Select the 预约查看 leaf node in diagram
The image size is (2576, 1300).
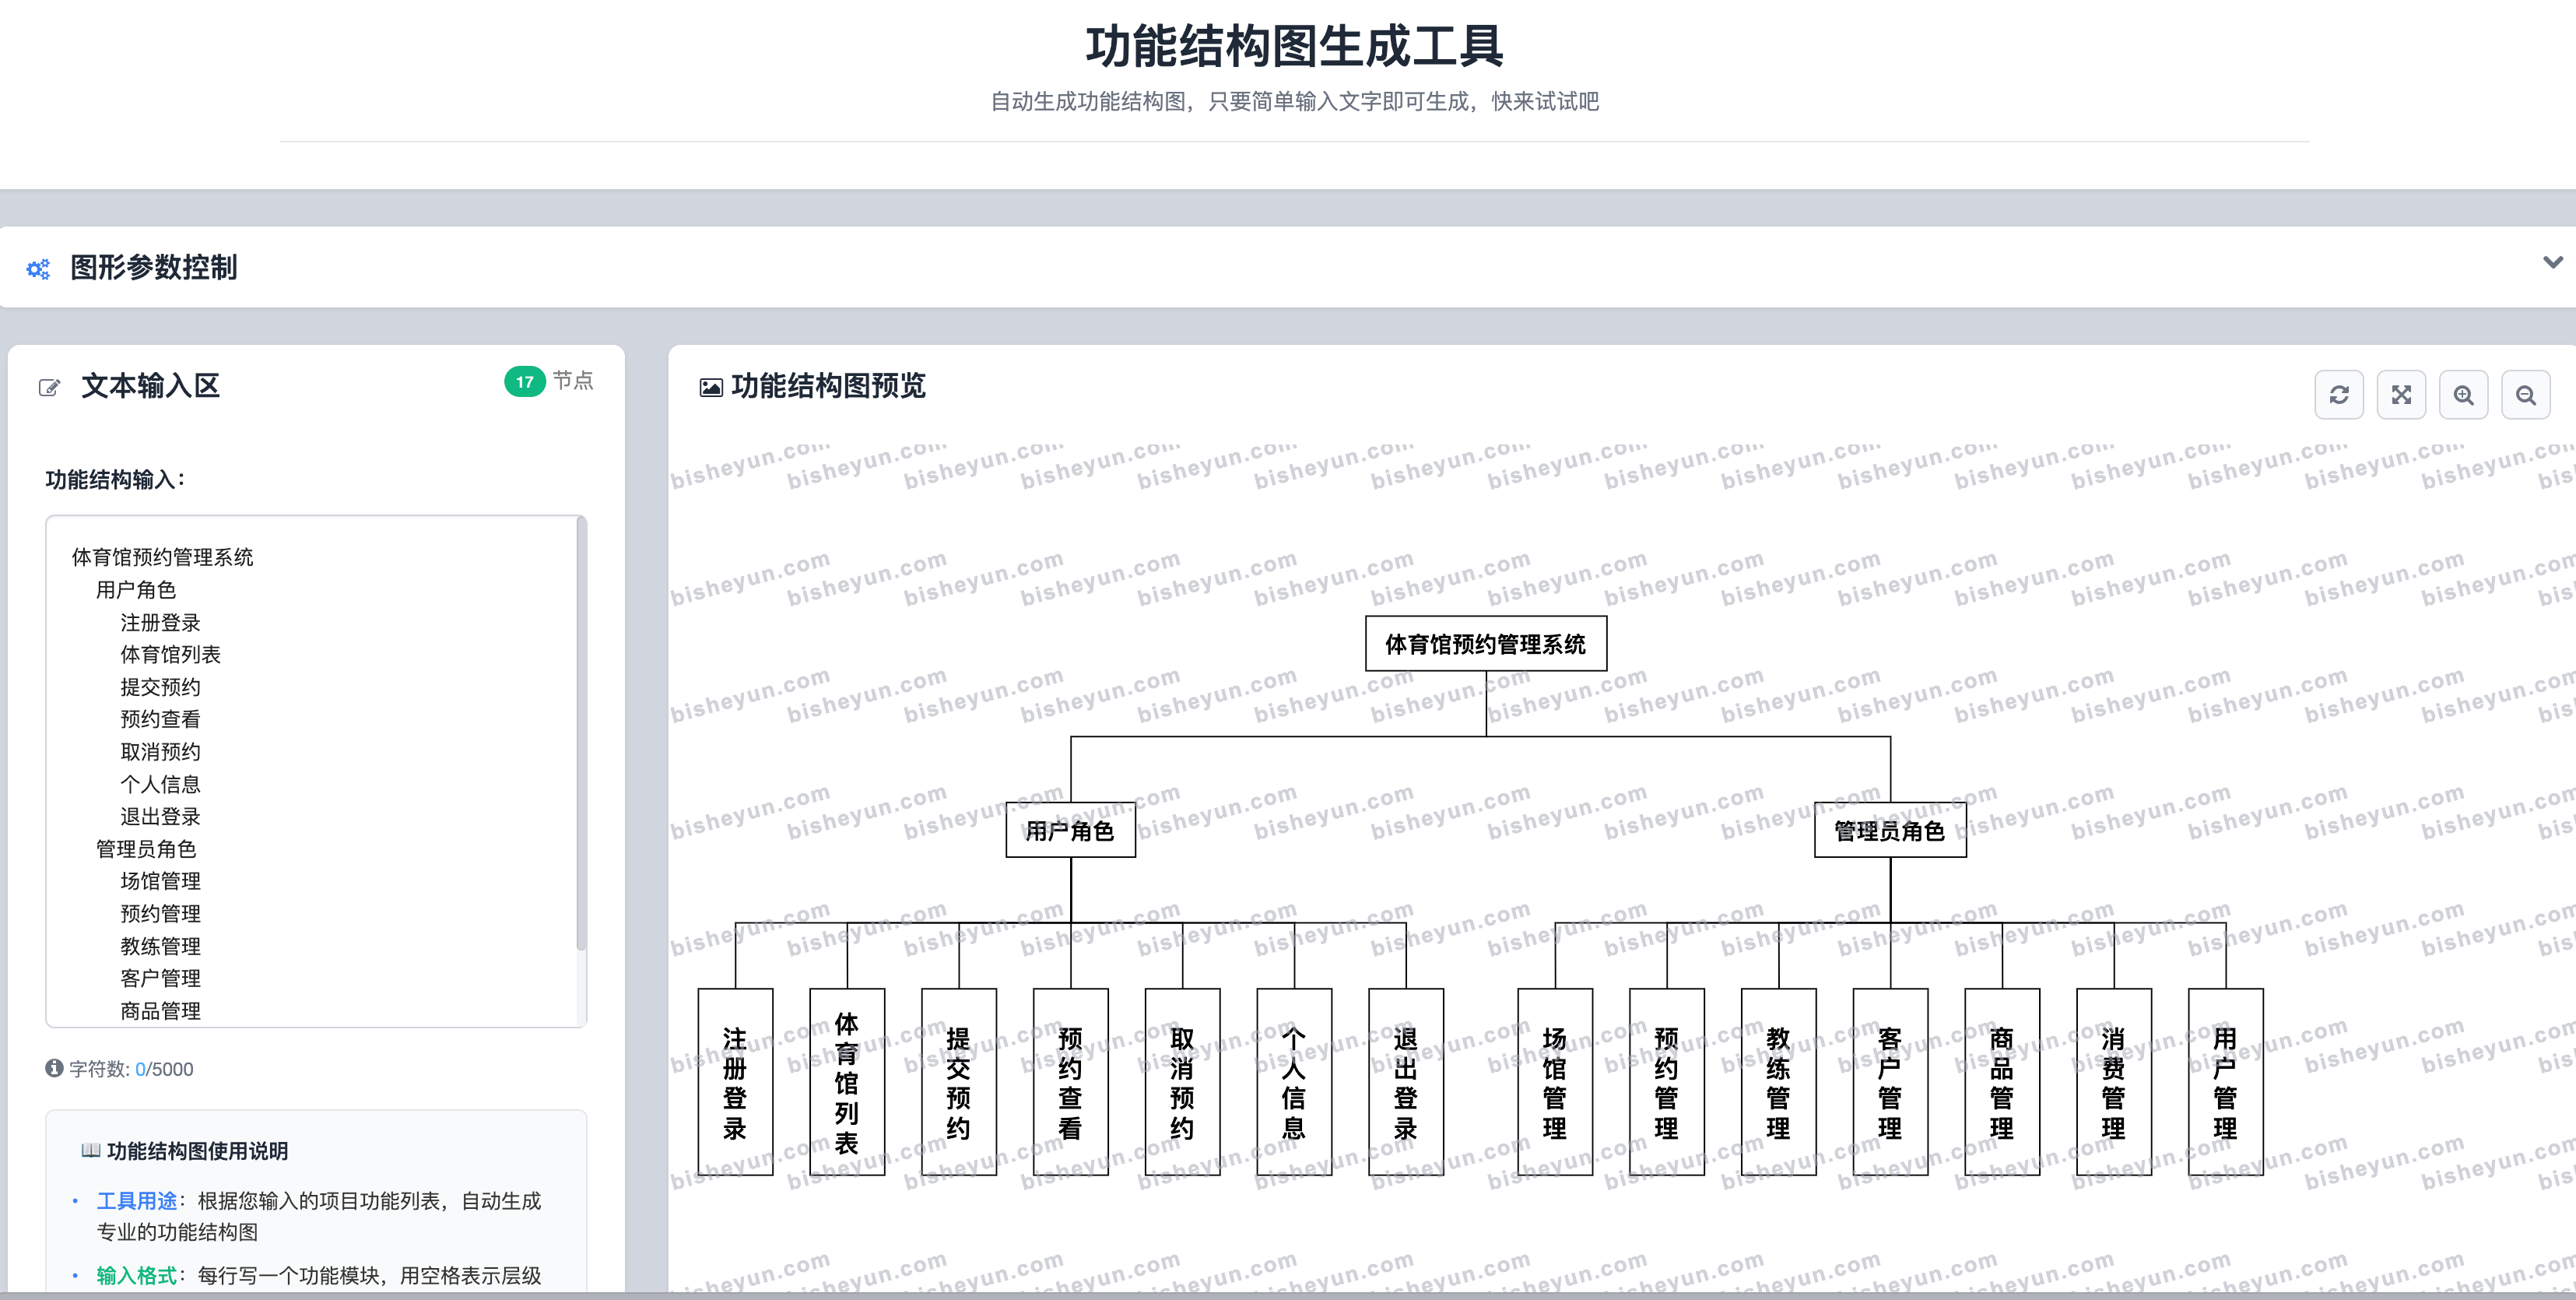point(1071,1082)
